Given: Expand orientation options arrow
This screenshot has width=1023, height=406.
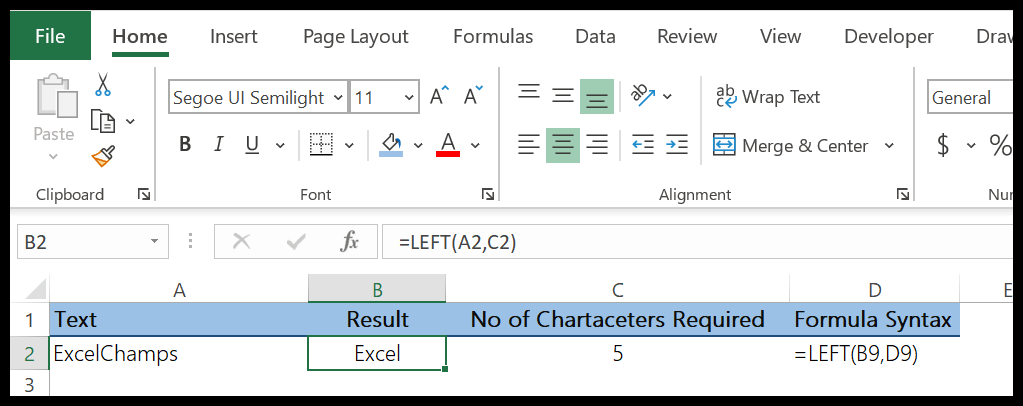Looking at the screenshot, I should pos(667,97).
